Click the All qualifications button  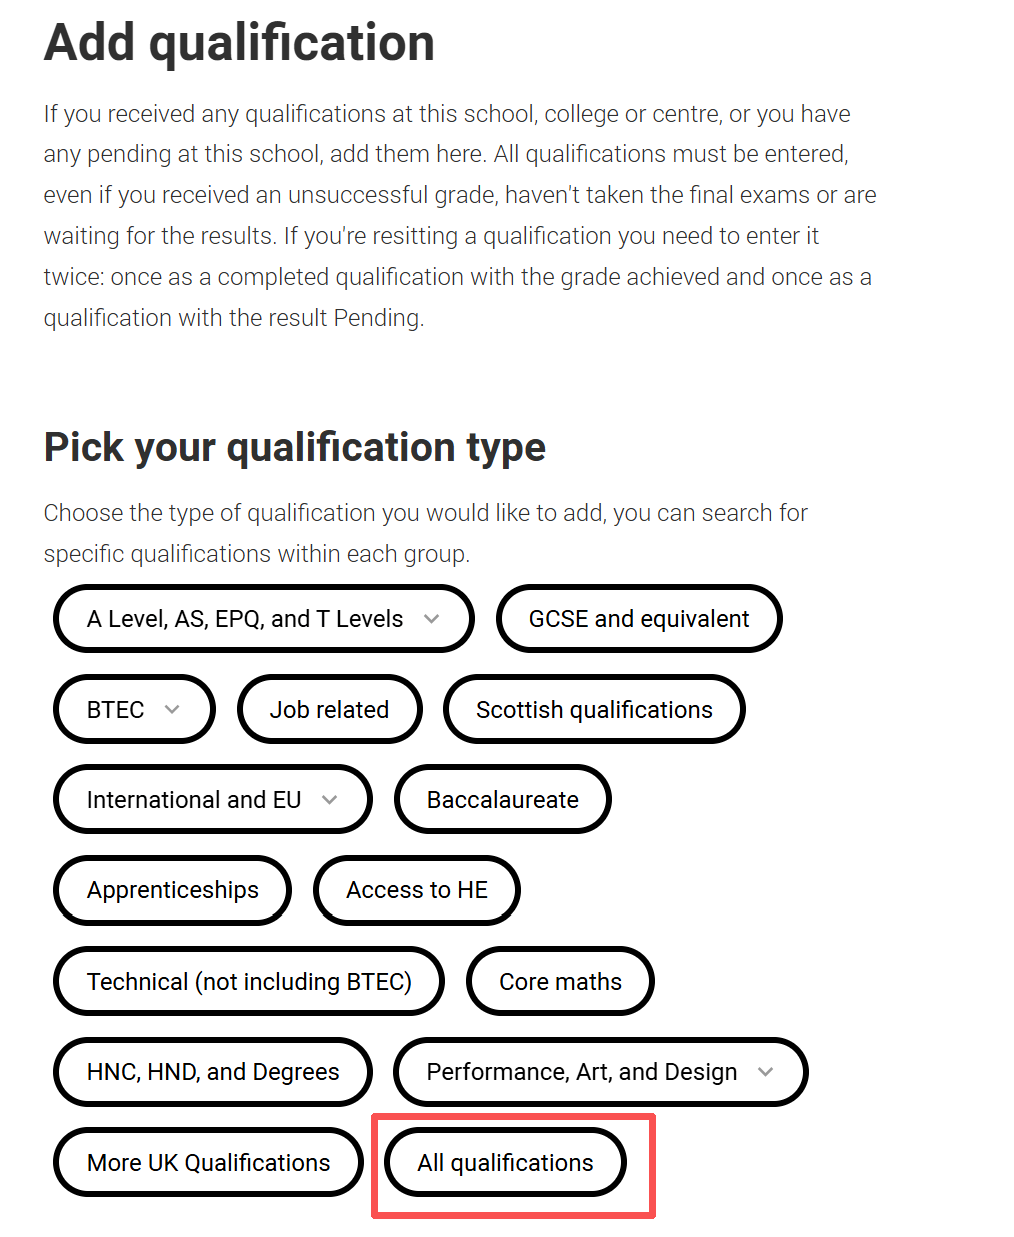[x=505, y=1162]
